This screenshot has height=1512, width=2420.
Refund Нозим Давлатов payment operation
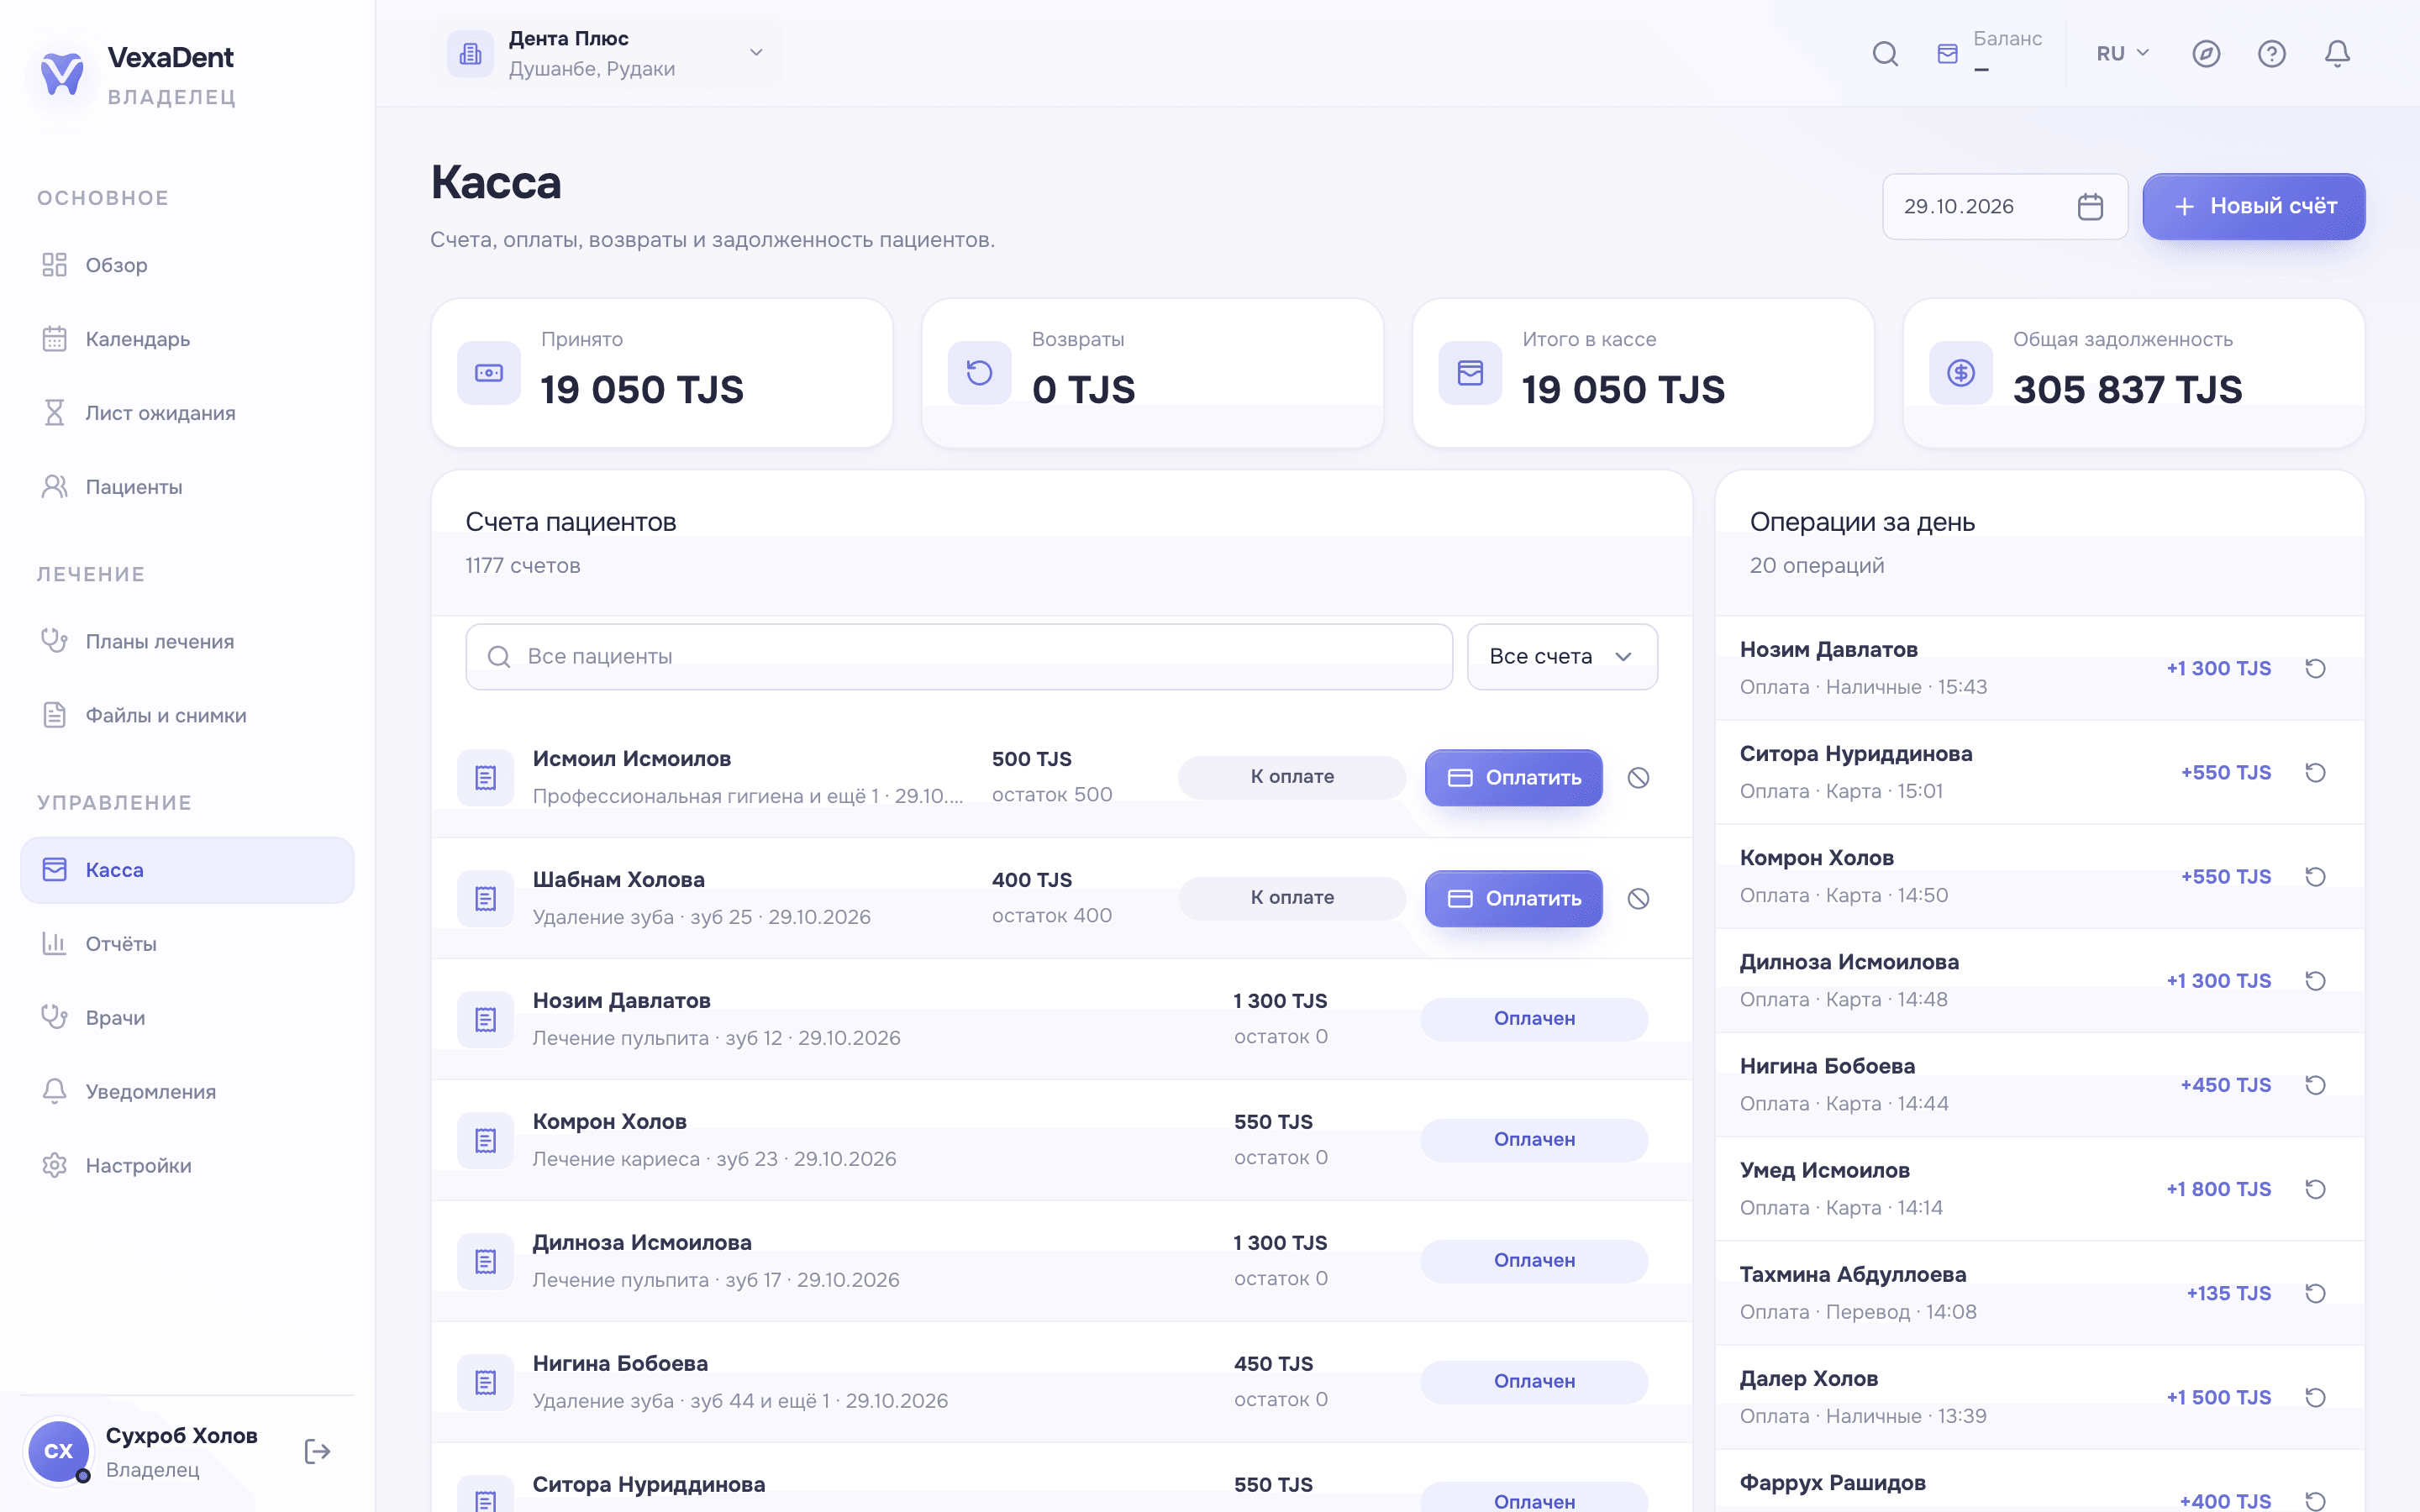2315,669
